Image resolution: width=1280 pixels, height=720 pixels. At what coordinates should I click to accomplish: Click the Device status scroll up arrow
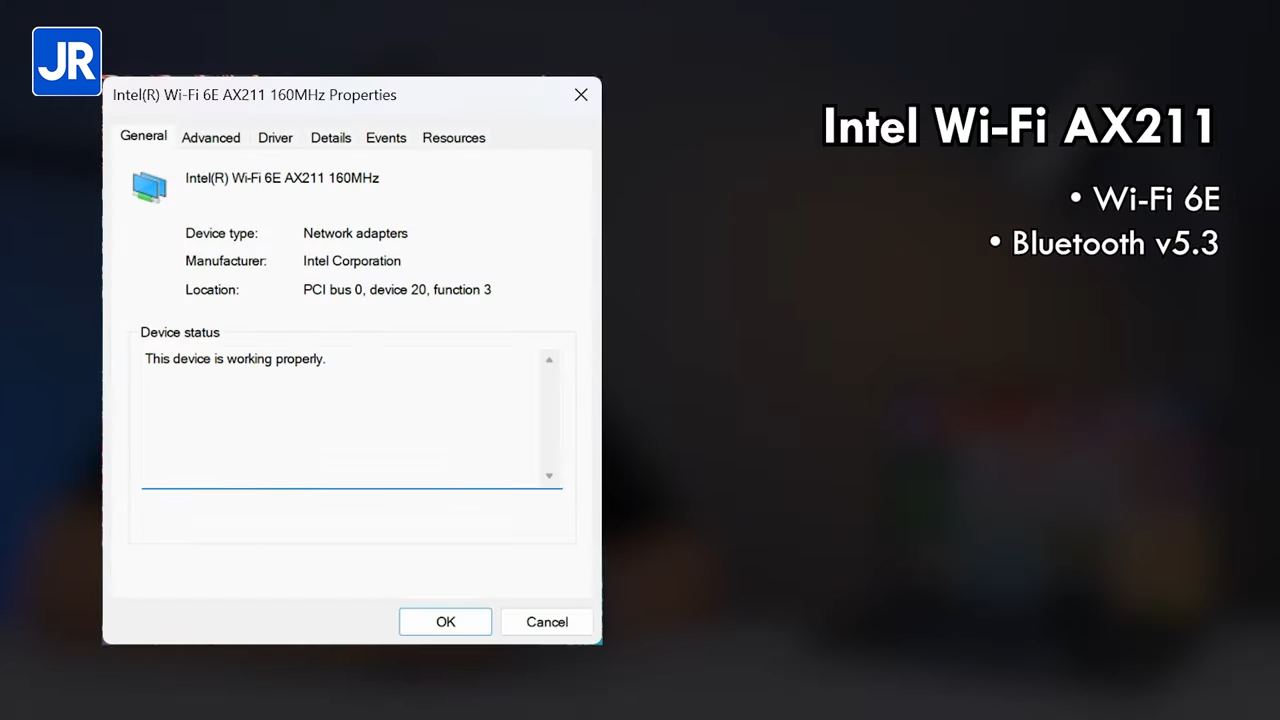click(549, 360)
